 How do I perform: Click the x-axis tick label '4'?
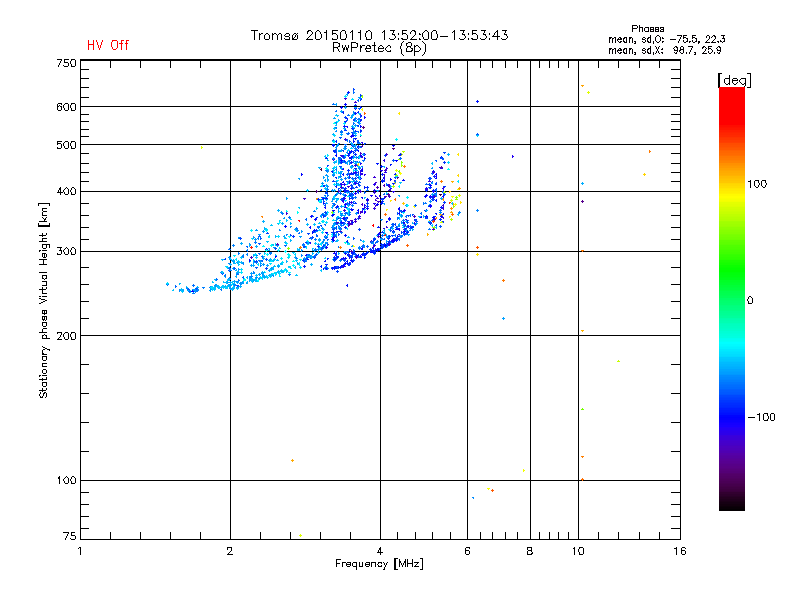coord(380,551)
